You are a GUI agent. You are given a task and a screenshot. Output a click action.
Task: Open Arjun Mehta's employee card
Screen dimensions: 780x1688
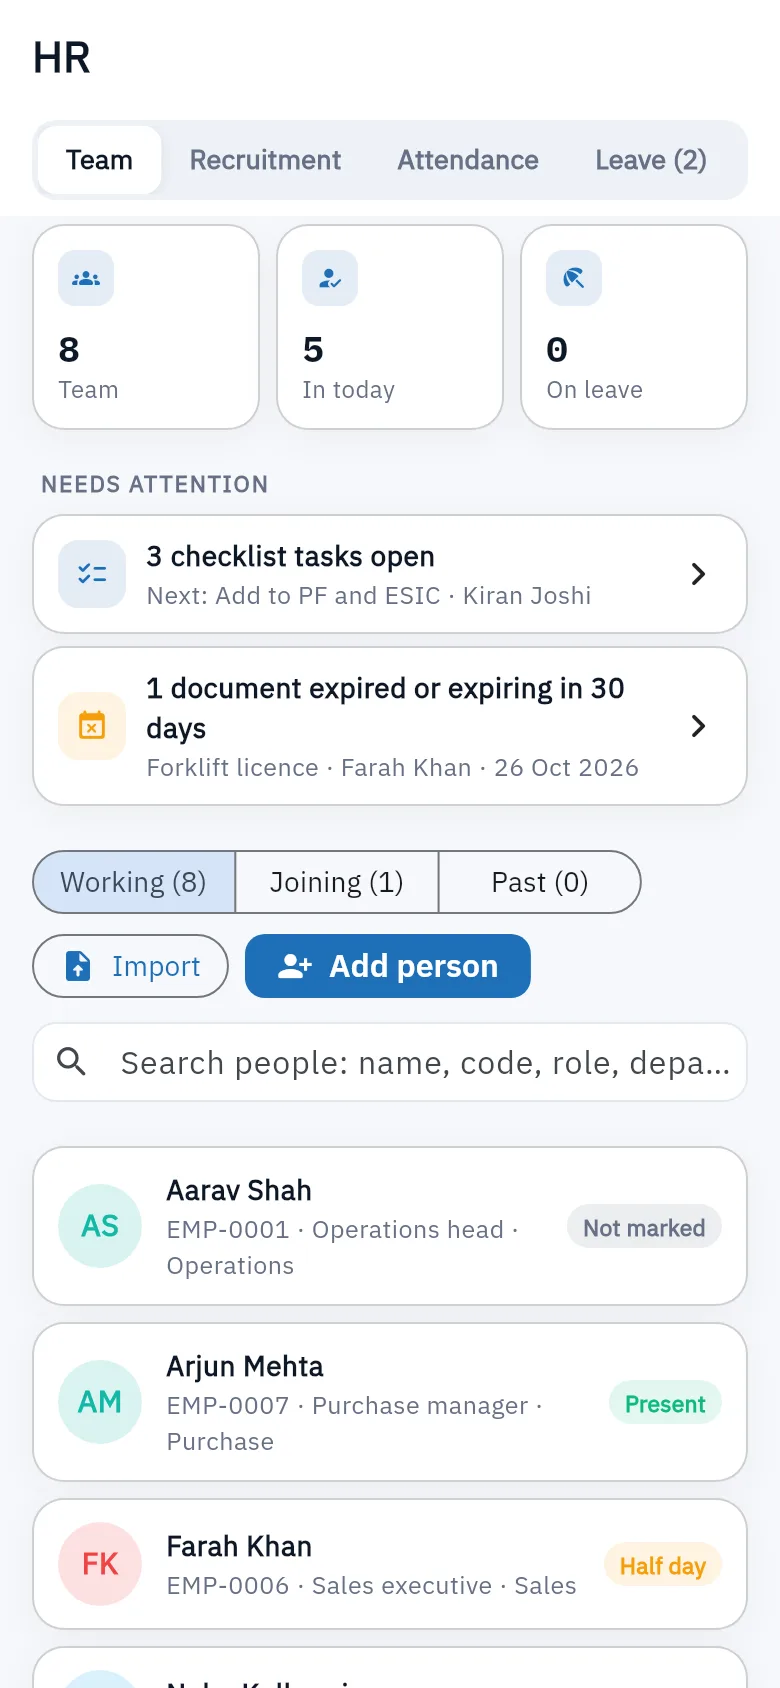pyautogui.click(x=390, y=1402)
